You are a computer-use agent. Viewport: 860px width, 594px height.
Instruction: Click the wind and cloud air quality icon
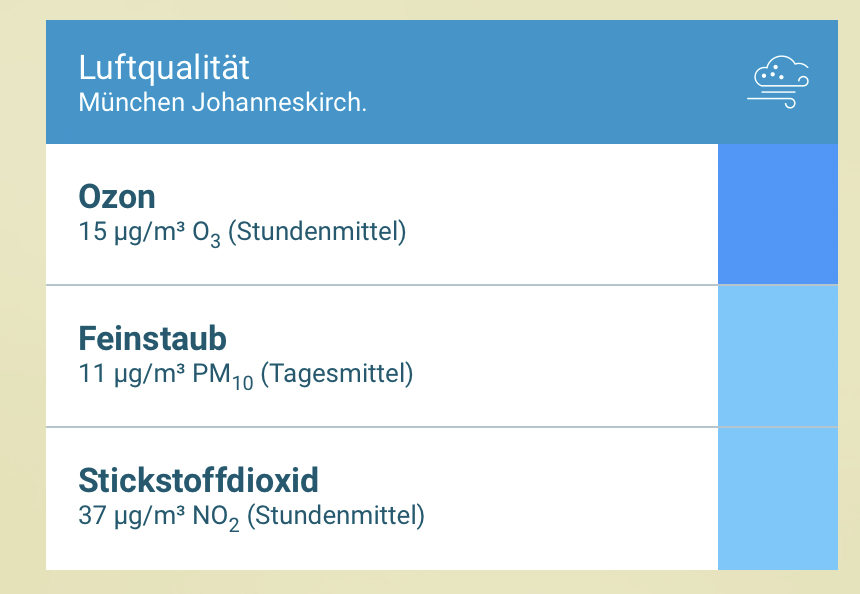coord(778,83)
